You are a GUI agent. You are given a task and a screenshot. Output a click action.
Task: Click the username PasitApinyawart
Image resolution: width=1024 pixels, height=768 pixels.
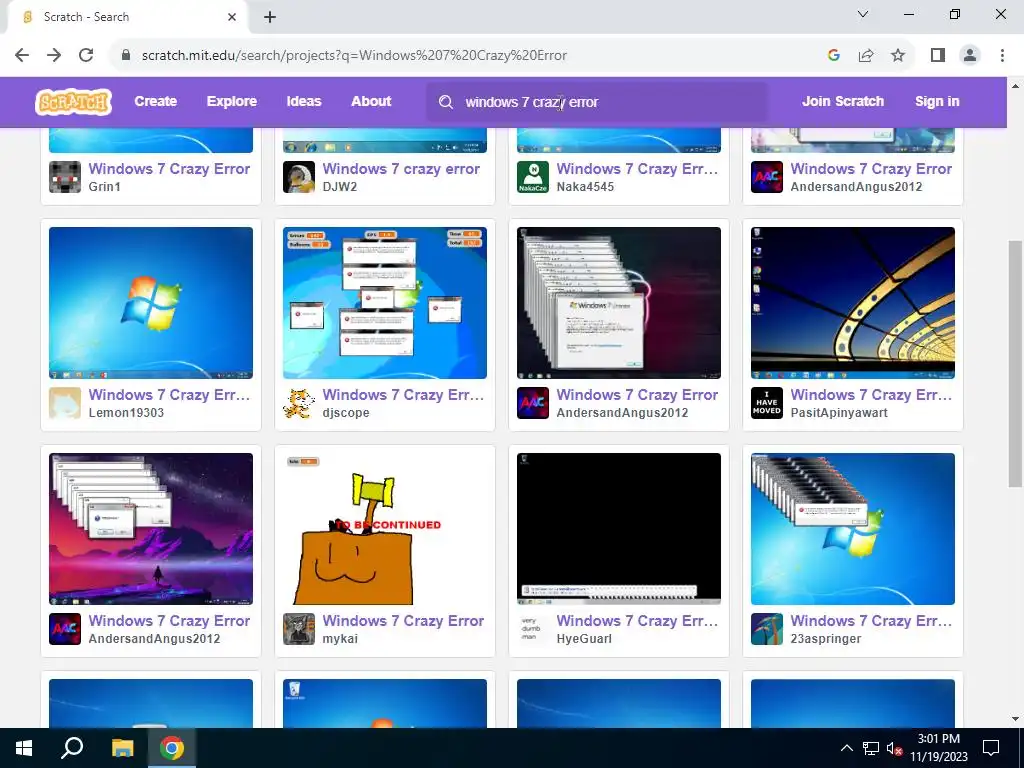tap(839, 413)
